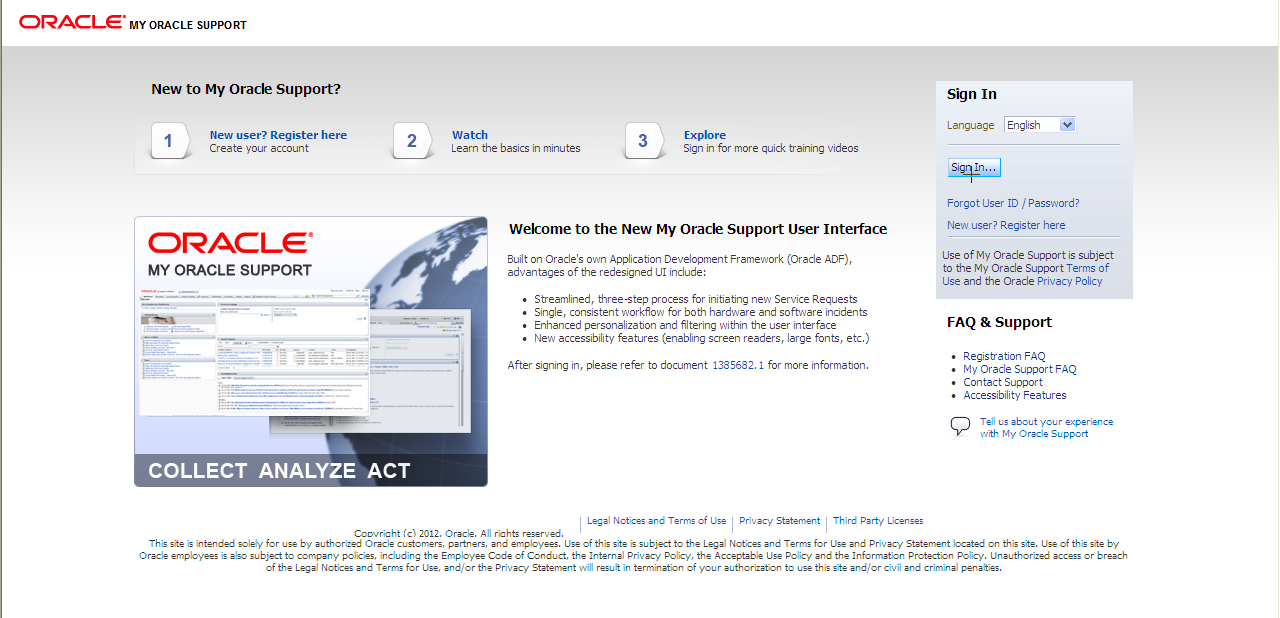Click the step 3 number badge
The image size is (1280, 618).
[644, 141]
